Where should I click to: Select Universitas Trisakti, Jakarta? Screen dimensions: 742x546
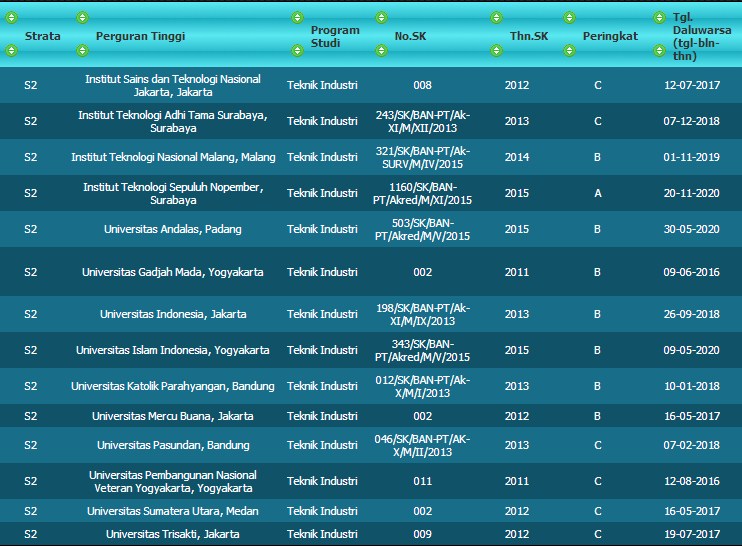coord(173,534)
